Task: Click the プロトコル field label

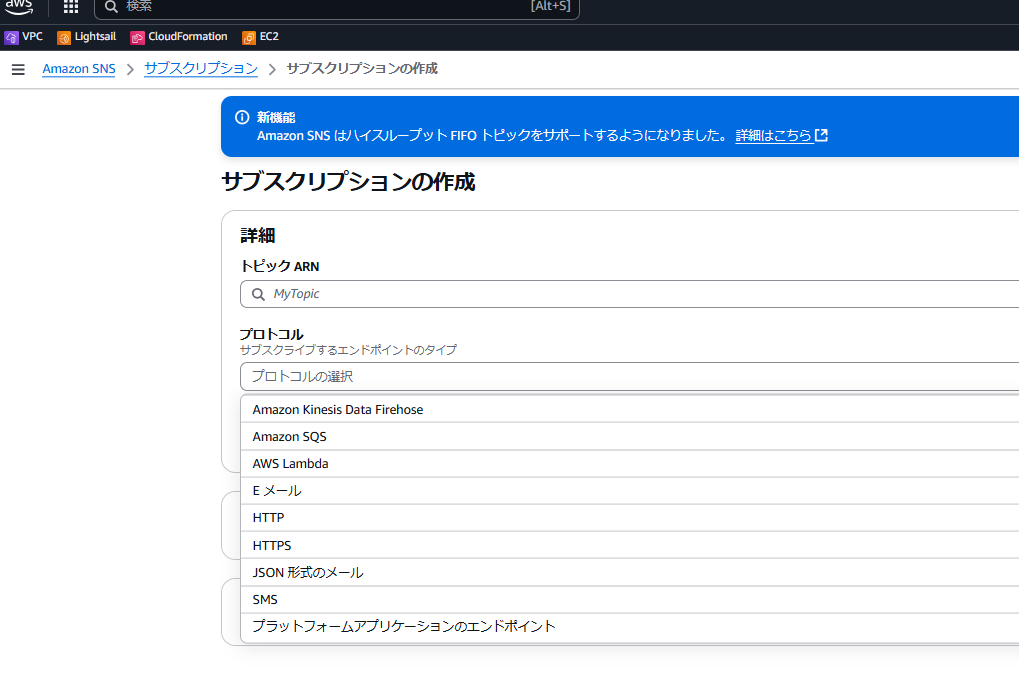Action: 272,334
